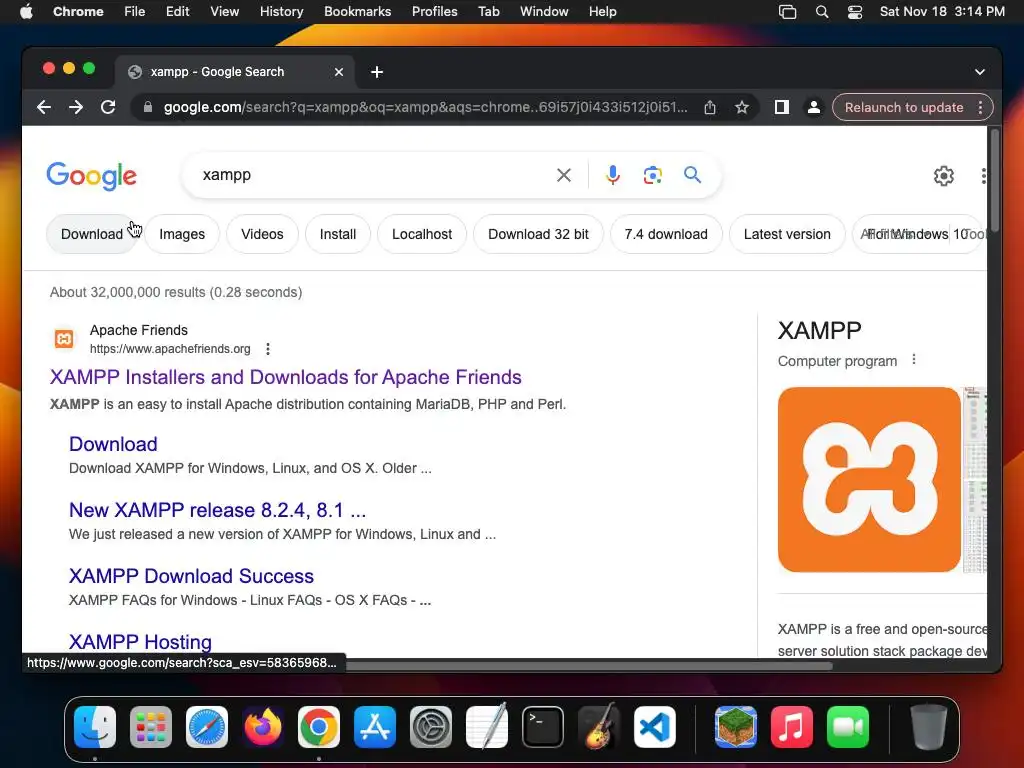Open FaceTime from the dock
Viewport: 1024px width, 768px height.
848,727
